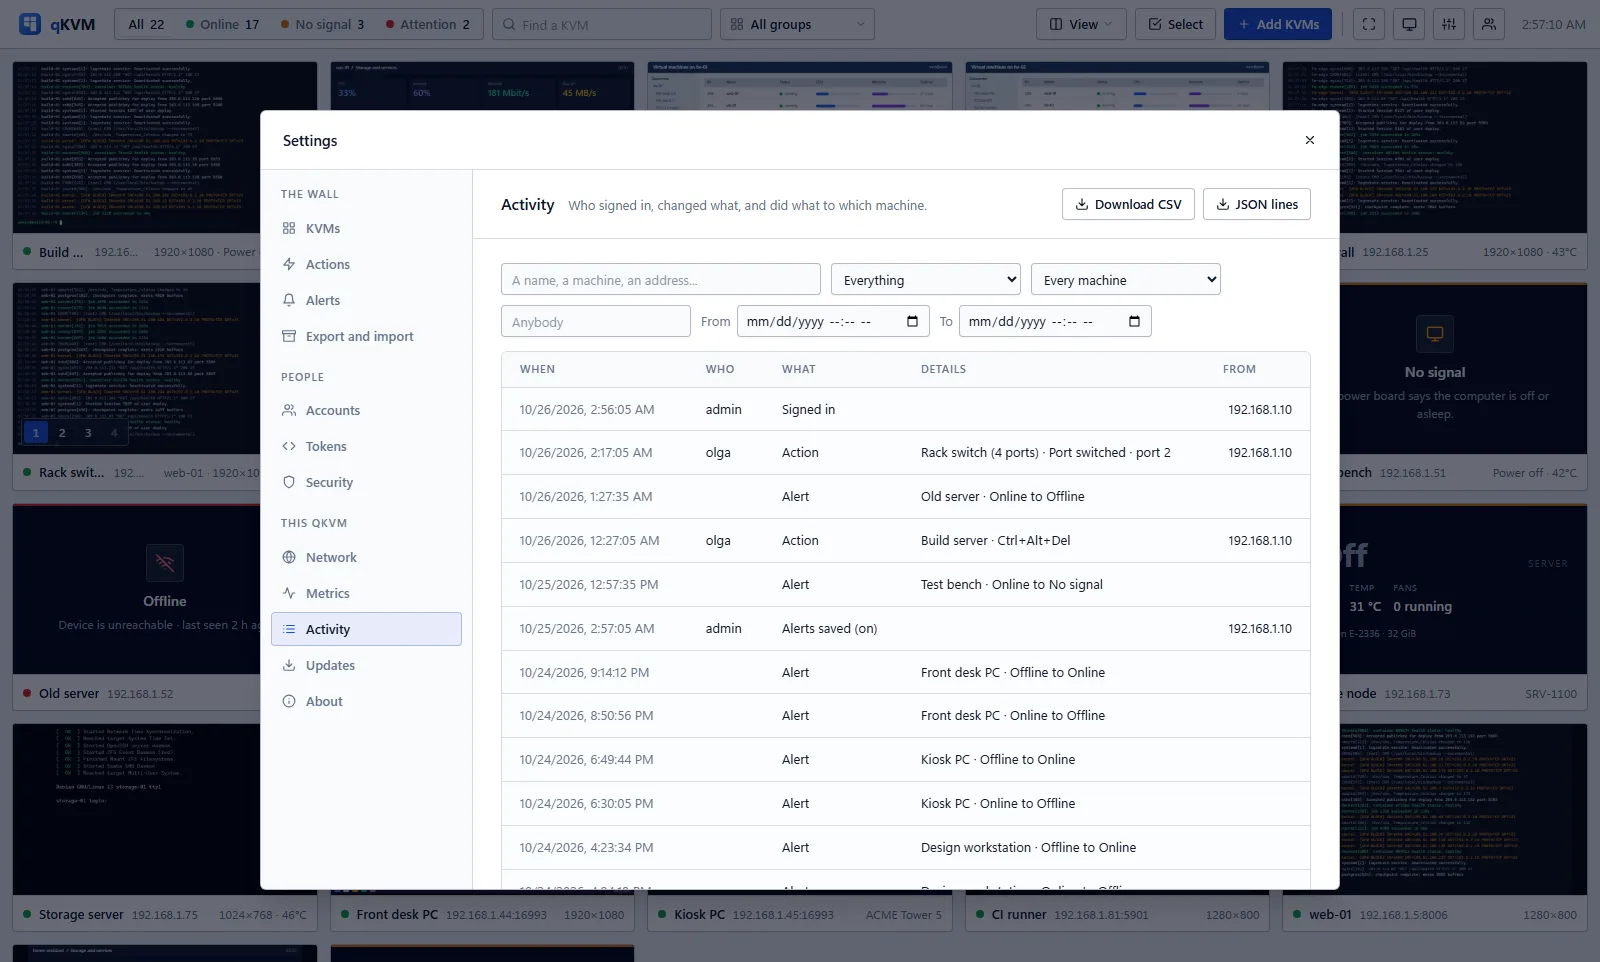Open the All groups dropdown
Viewport: 1600px width, 962px height.
pos(797,24)
